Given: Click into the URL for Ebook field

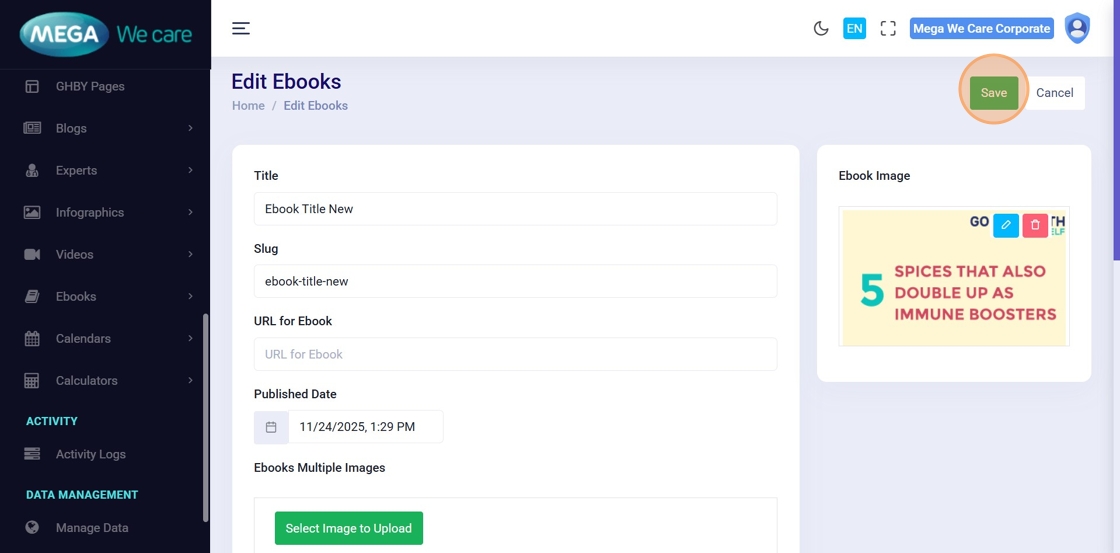Looking at the screenshot, I should click(515, 354).
